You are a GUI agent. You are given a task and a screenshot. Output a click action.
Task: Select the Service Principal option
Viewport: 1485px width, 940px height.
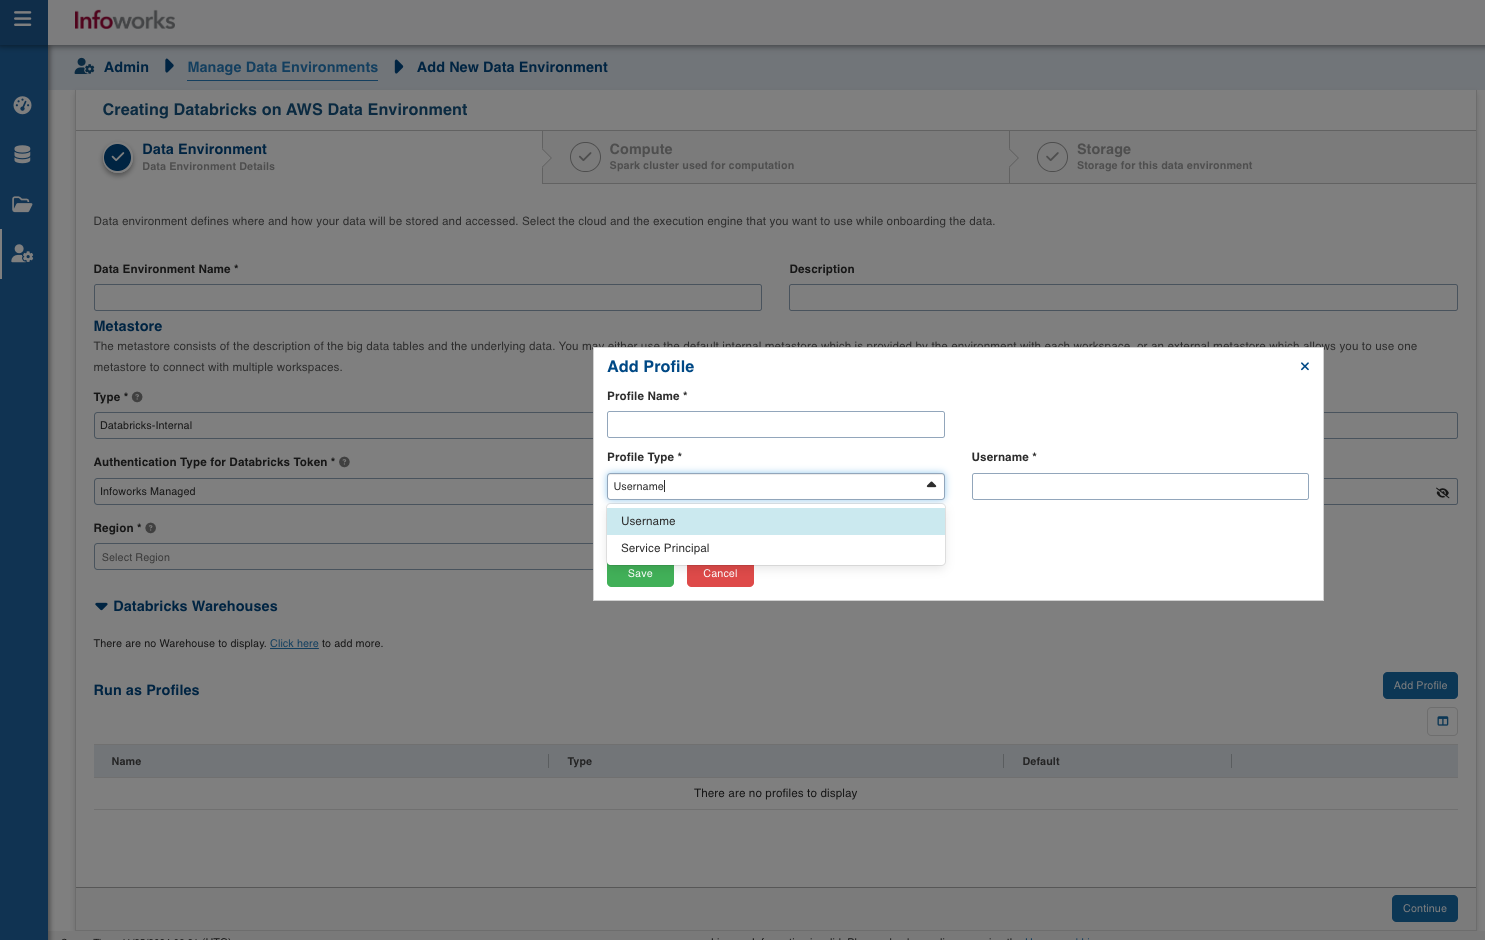775,548
